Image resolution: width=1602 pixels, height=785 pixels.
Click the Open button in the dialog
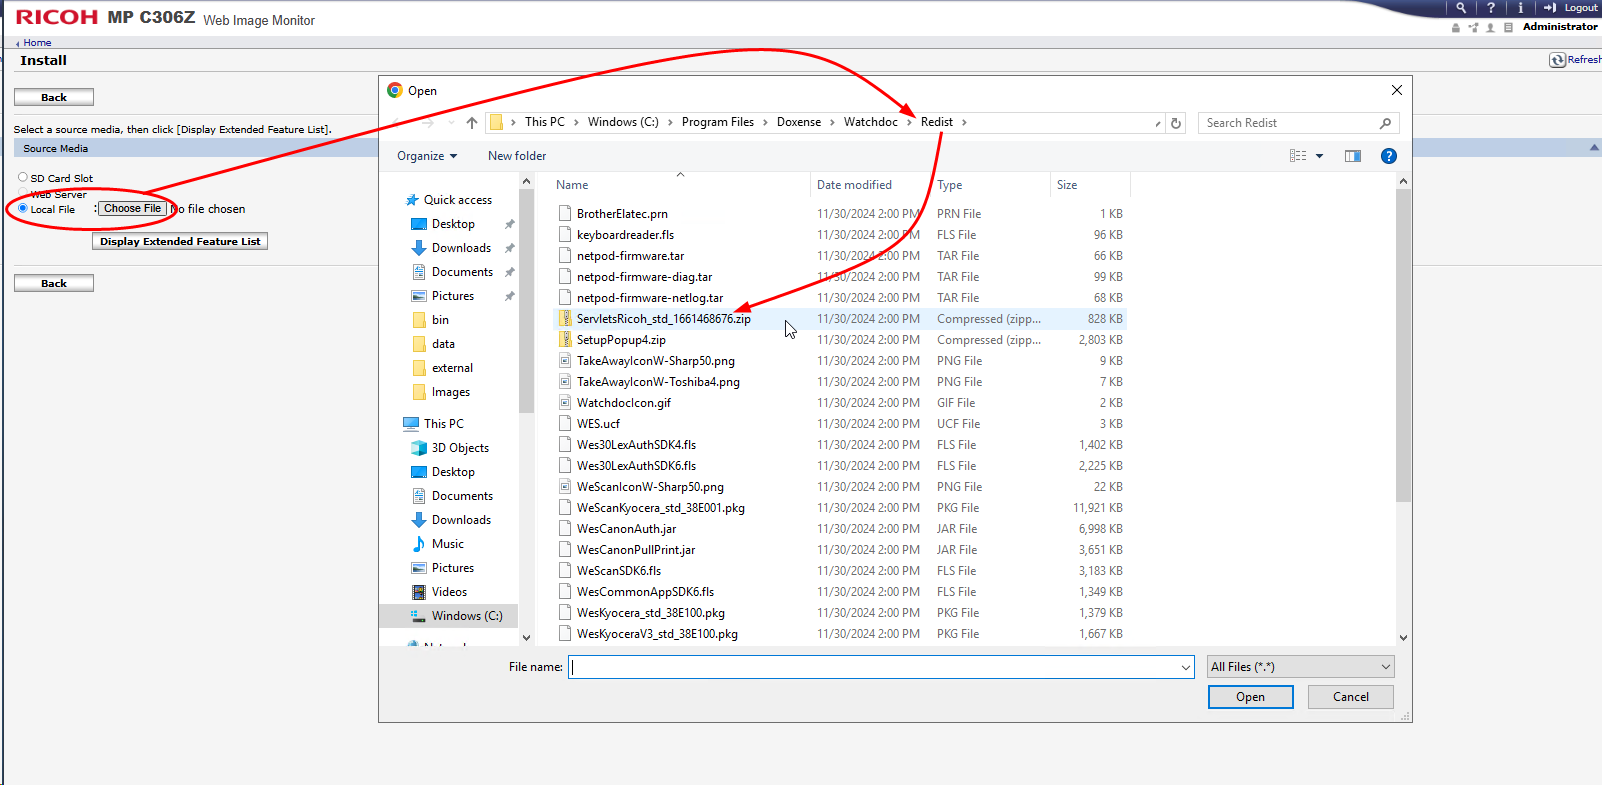(1250, 697)
